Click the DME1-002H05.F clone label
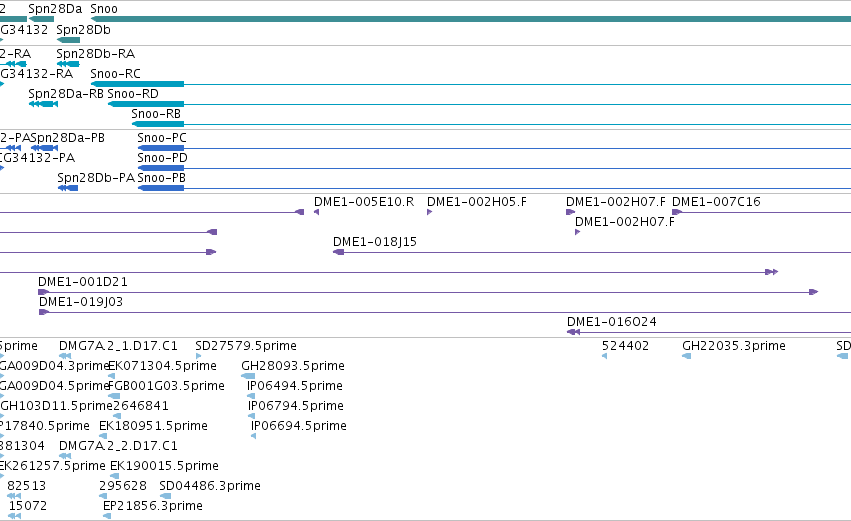This screenshot has height=521, width=851. 477,202
